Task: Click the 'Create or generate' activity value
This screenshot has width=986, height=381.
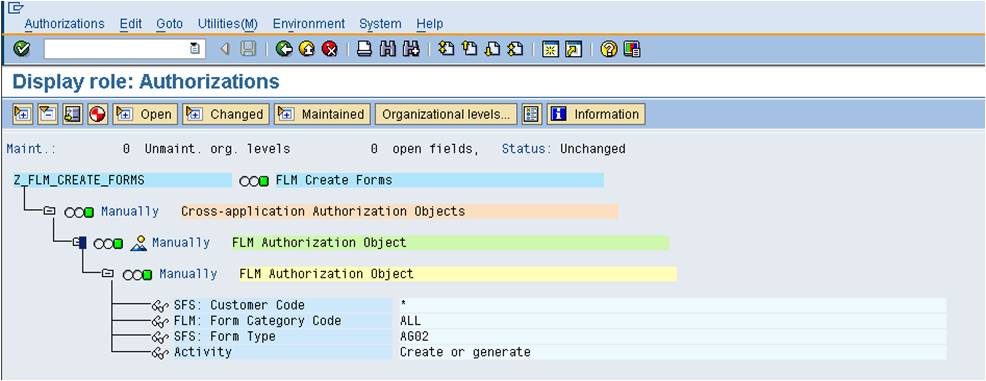Action: coord(465,353)
